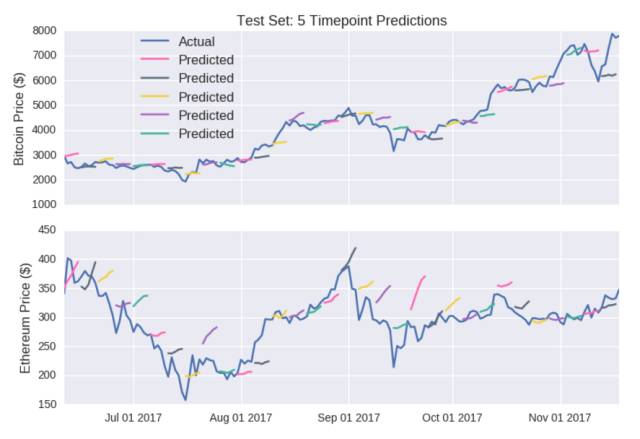
Task: Click the 150 tick on Ethereum axis
Action: click(47, 404)
